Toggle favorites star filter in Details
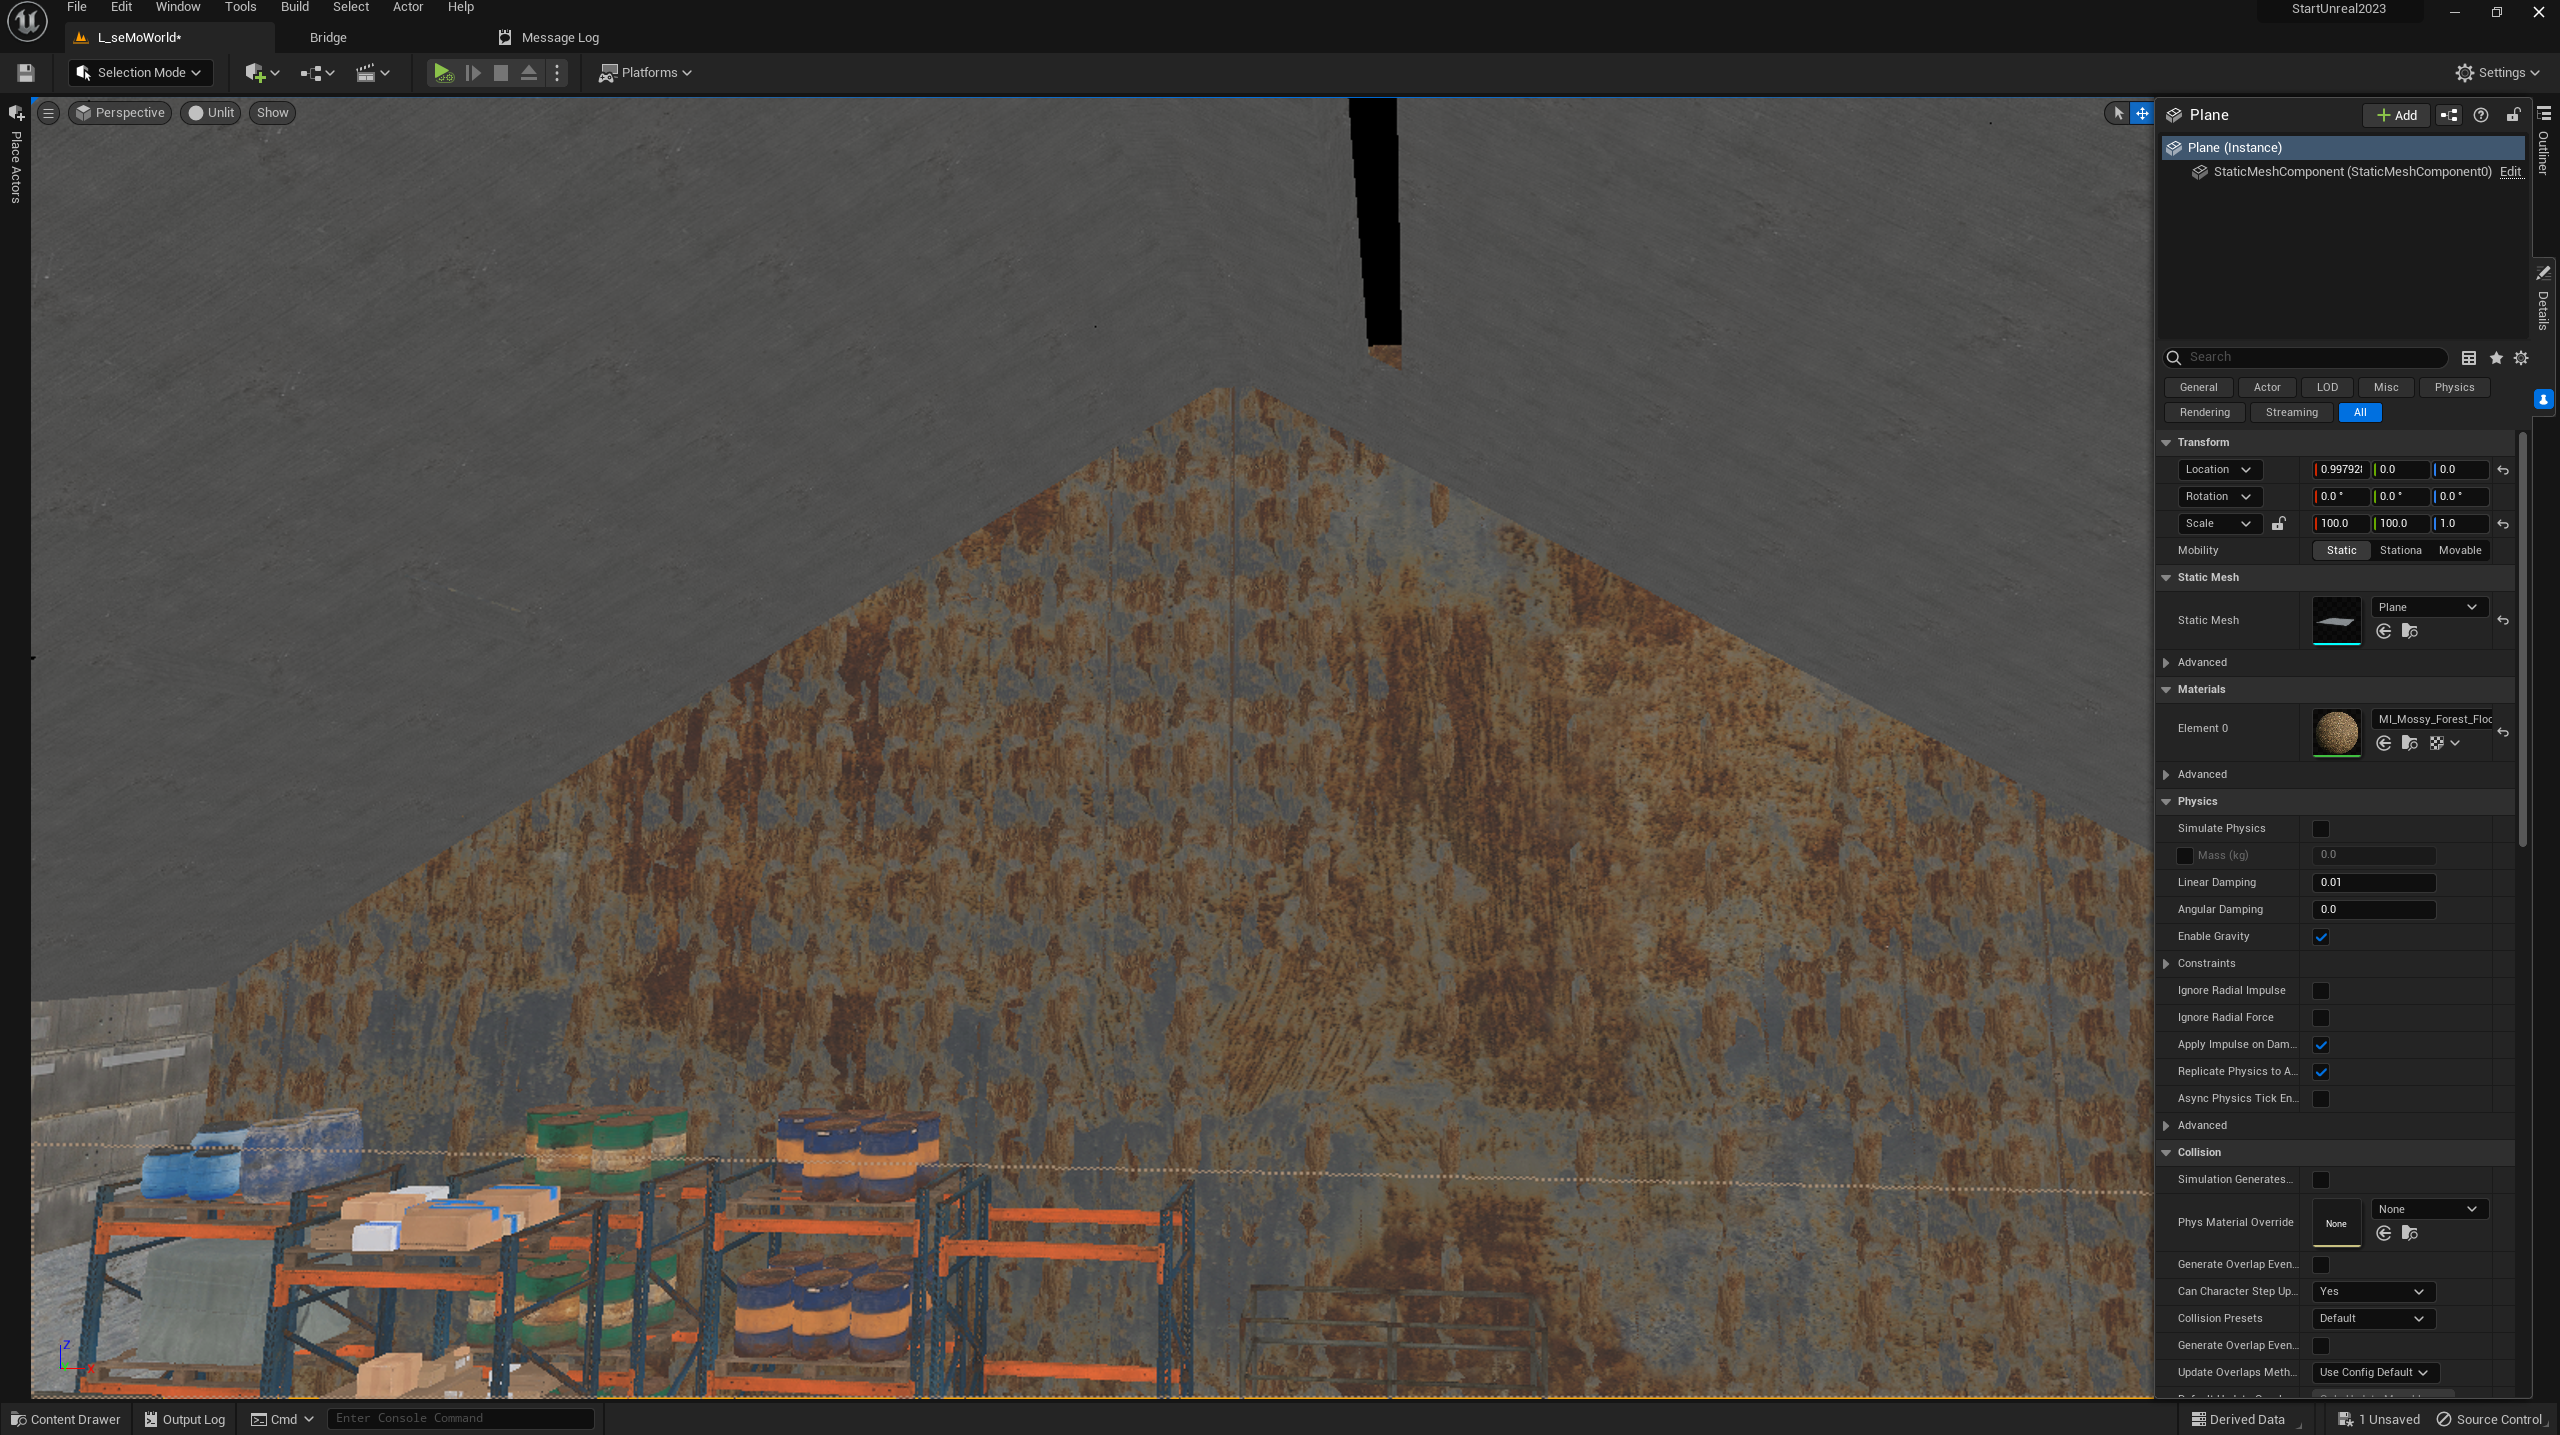The height and width of the screenshot is (1435, 2560). [2496, 358]
